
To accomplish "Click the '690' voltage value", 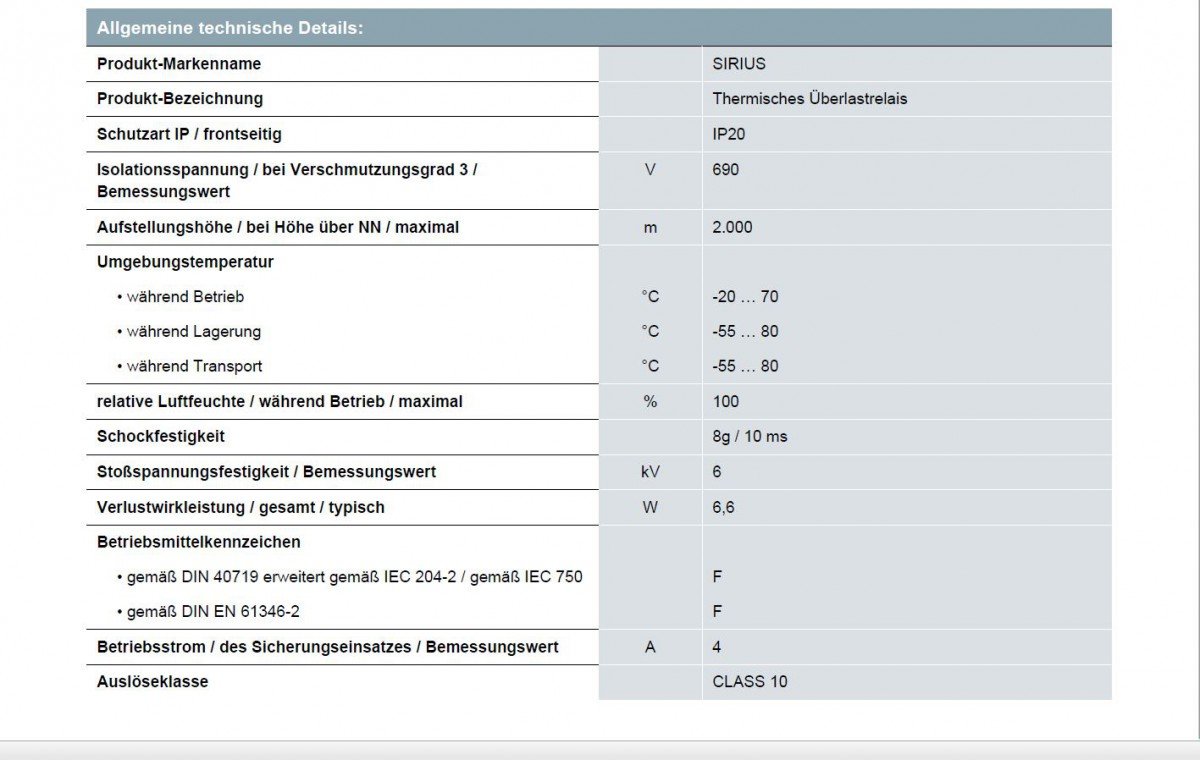I will (x=726, y=170).
